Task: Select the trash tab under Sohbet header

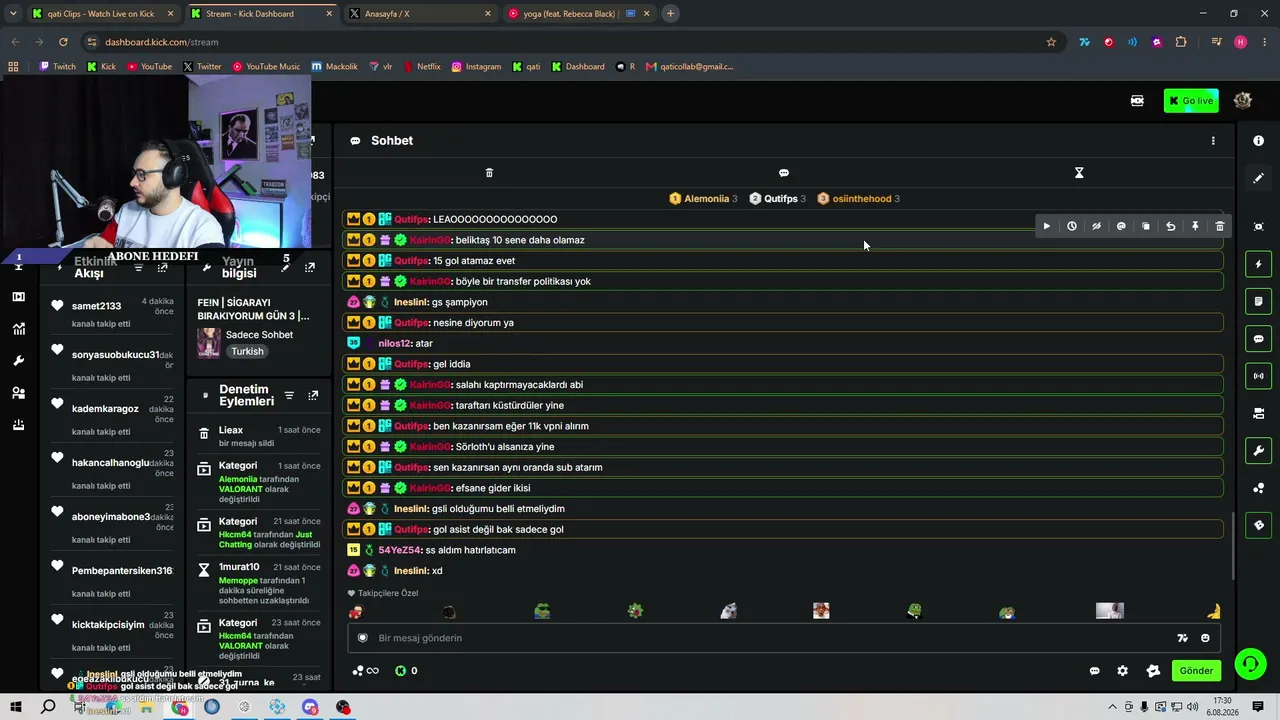Action: (489, 173)
